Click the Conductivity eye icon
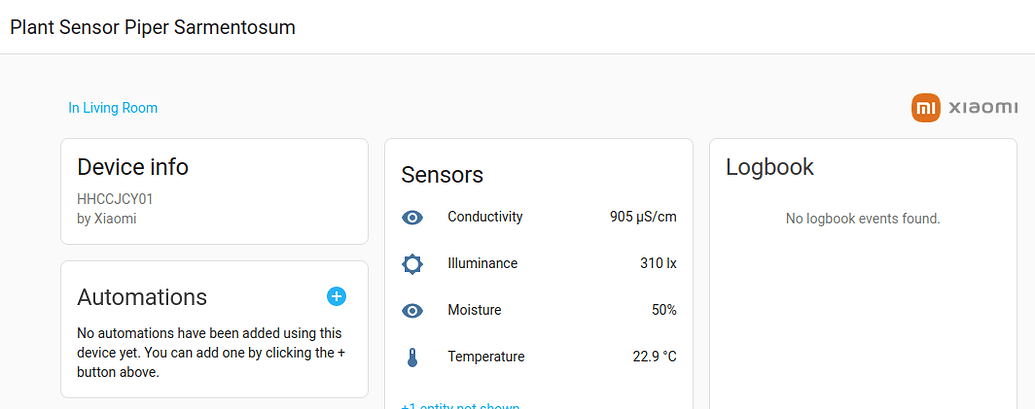The width and height of the screenshot is (1035, 409). tap(412, 217)
